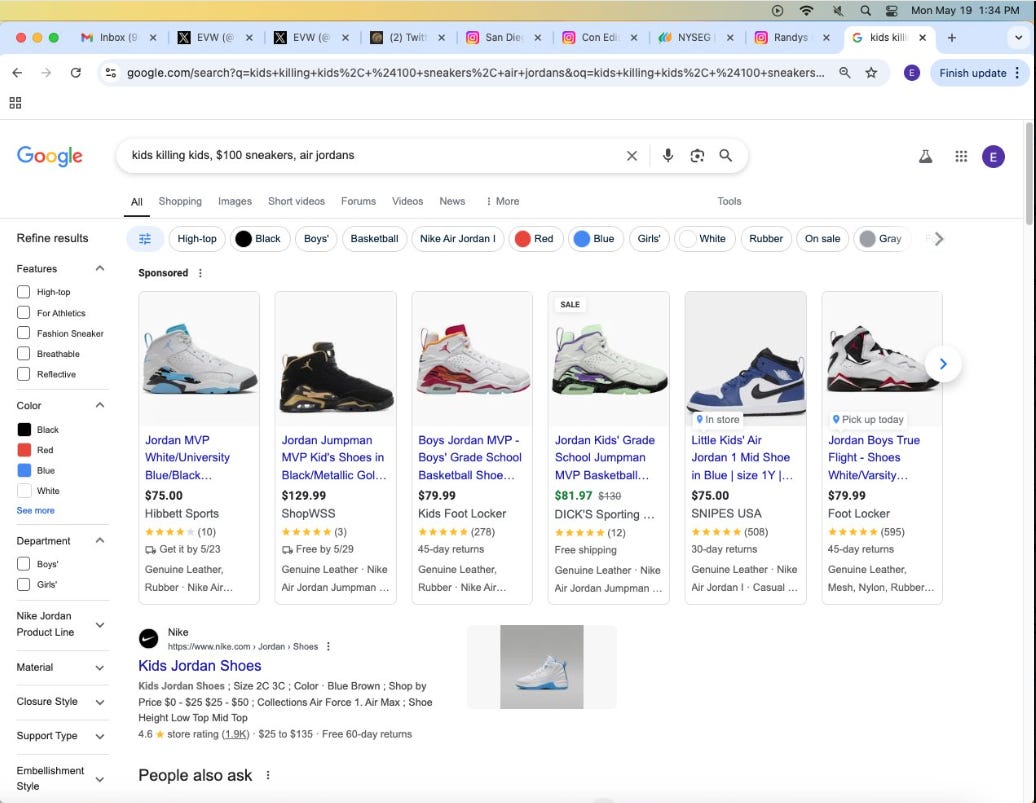The width and height of the screenshot is (1036, 803).
Task: Click the zoom magnifier icon in address bar
Action: click(x=844, y=73)
